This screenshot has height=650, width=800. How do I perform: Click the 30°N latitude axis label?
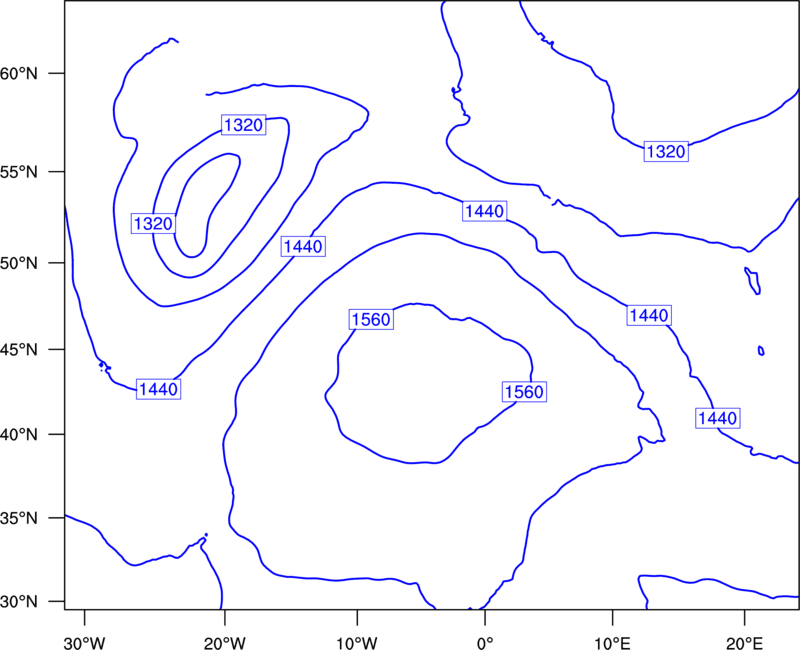19,602
